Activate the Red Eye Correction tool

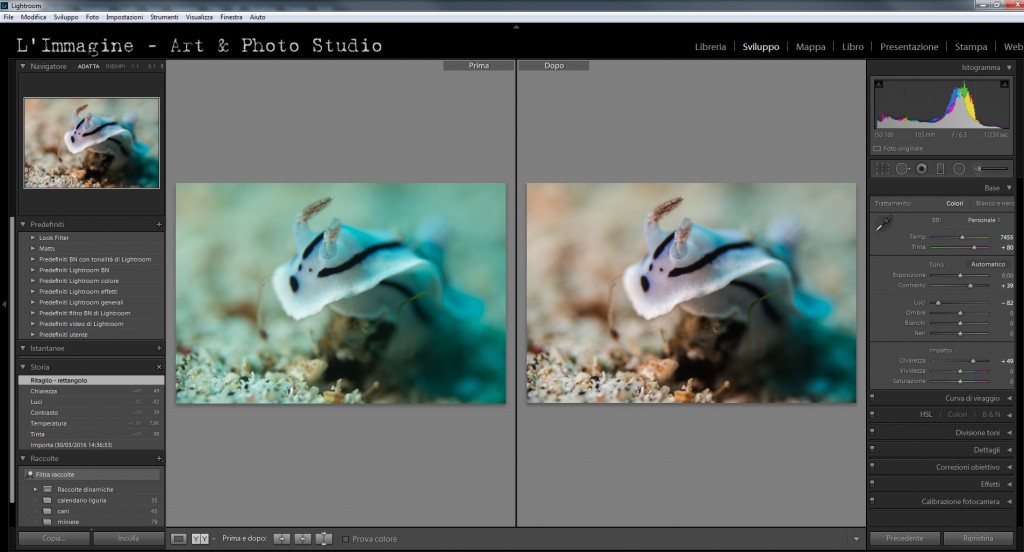point(921,169)
